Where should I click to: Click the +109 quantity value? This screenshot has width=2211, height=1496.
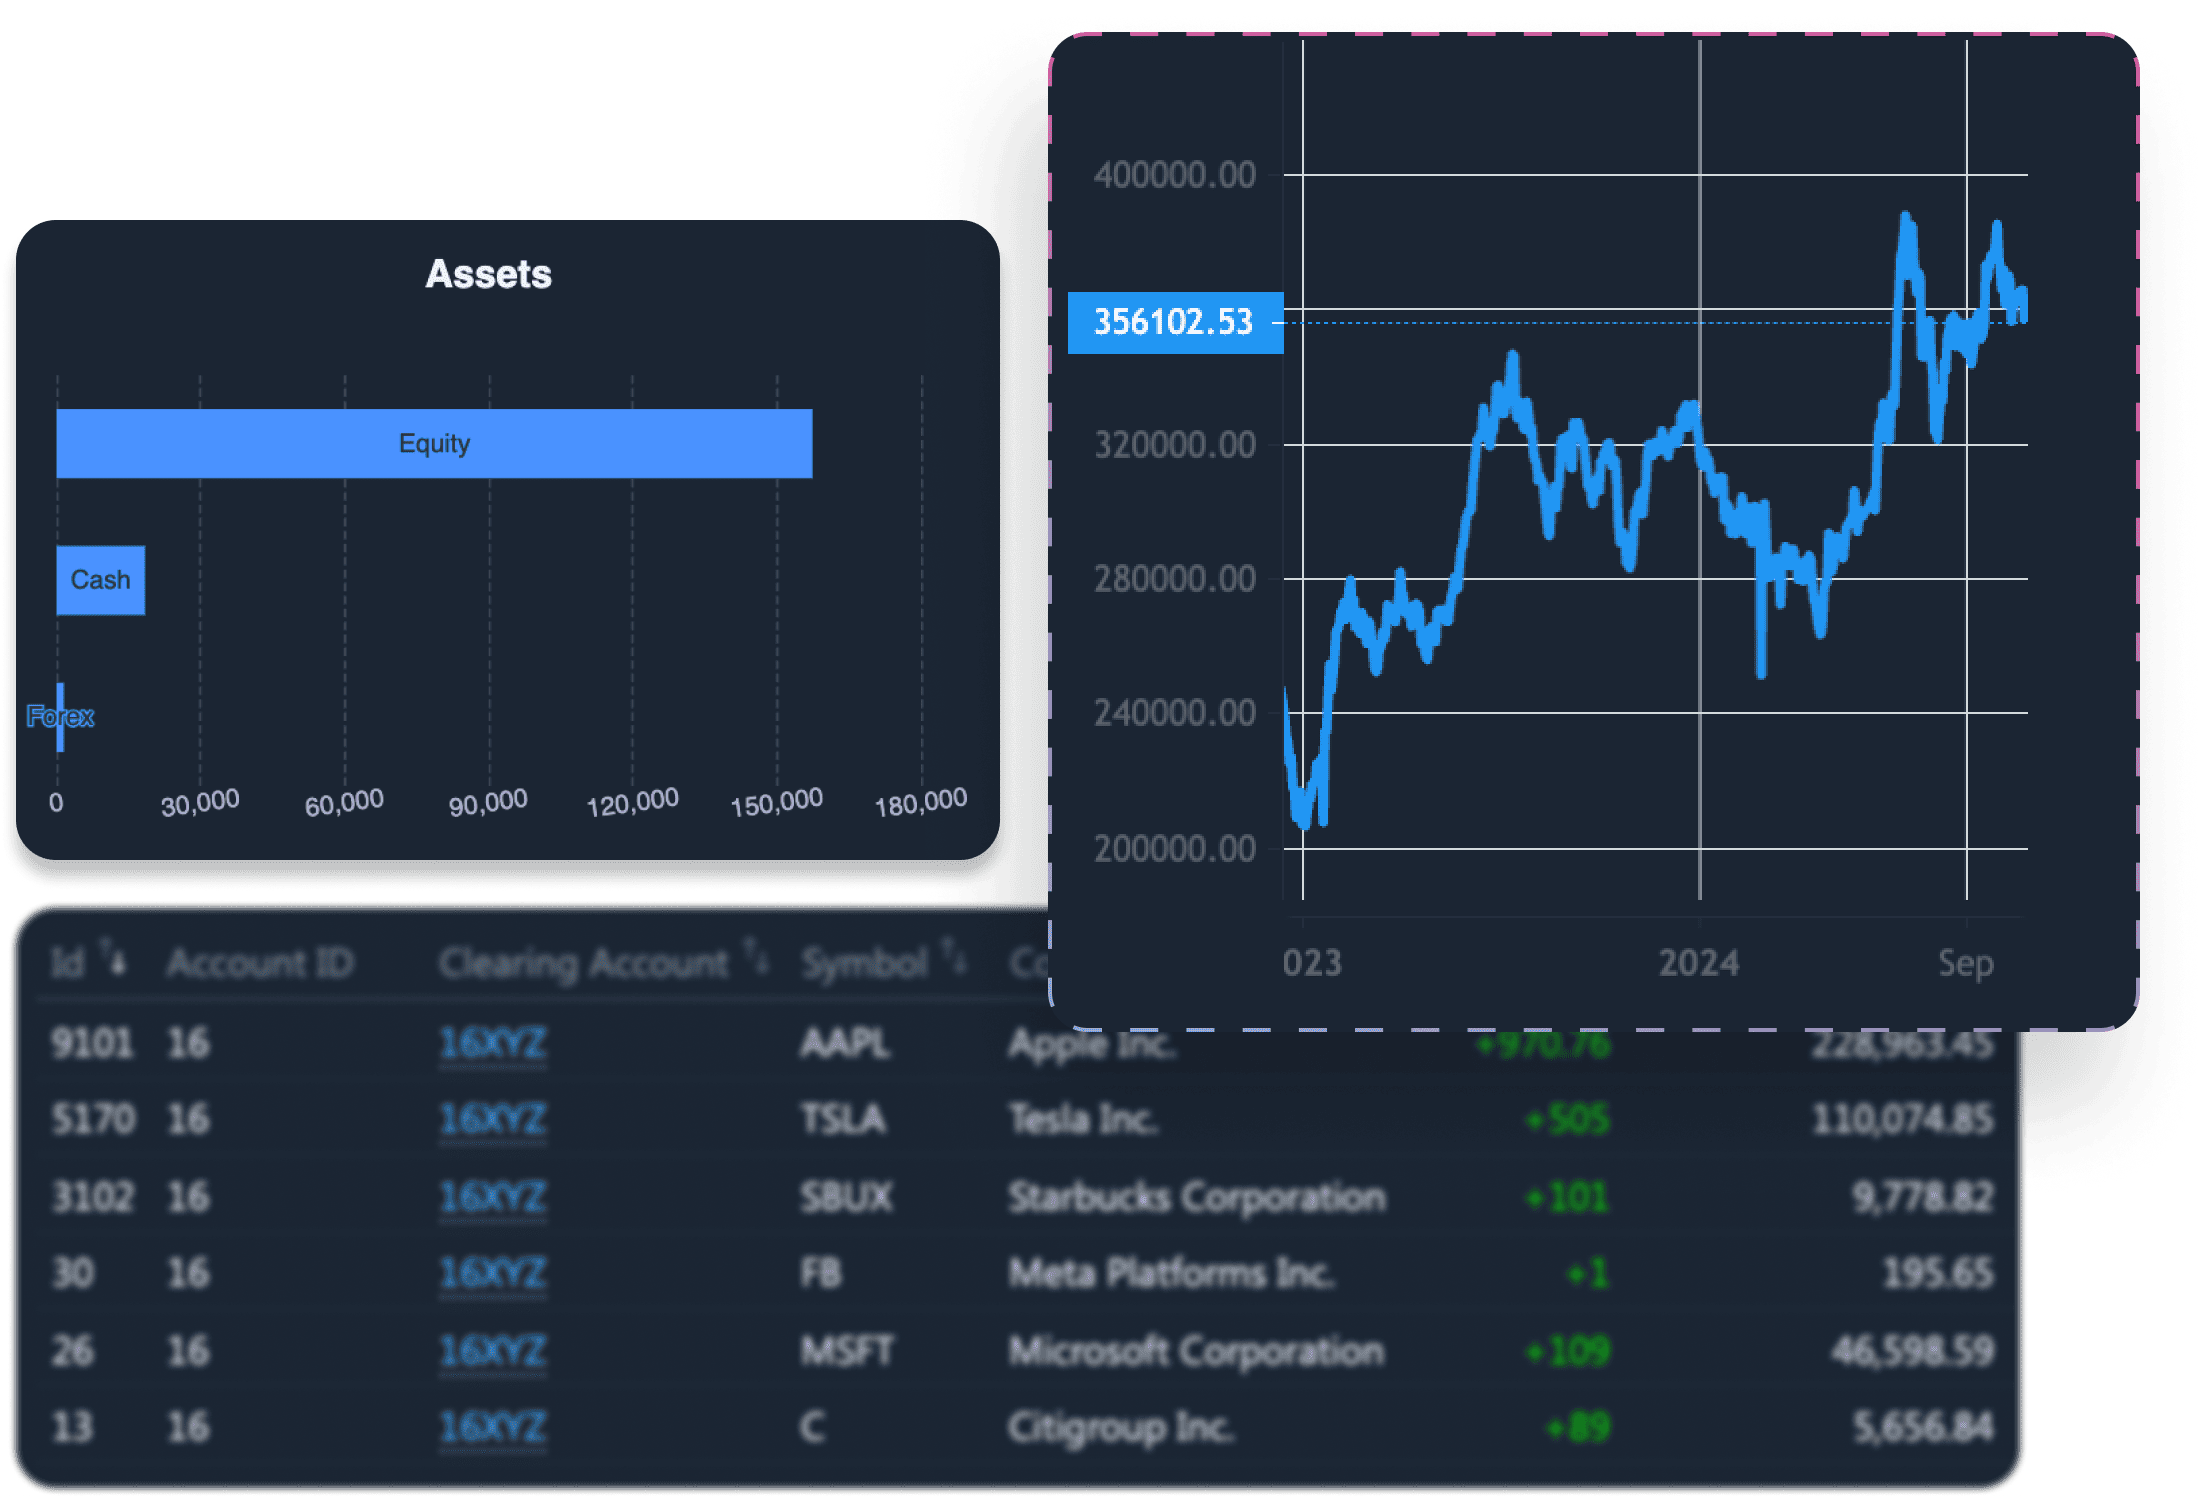(1568, 1351)
